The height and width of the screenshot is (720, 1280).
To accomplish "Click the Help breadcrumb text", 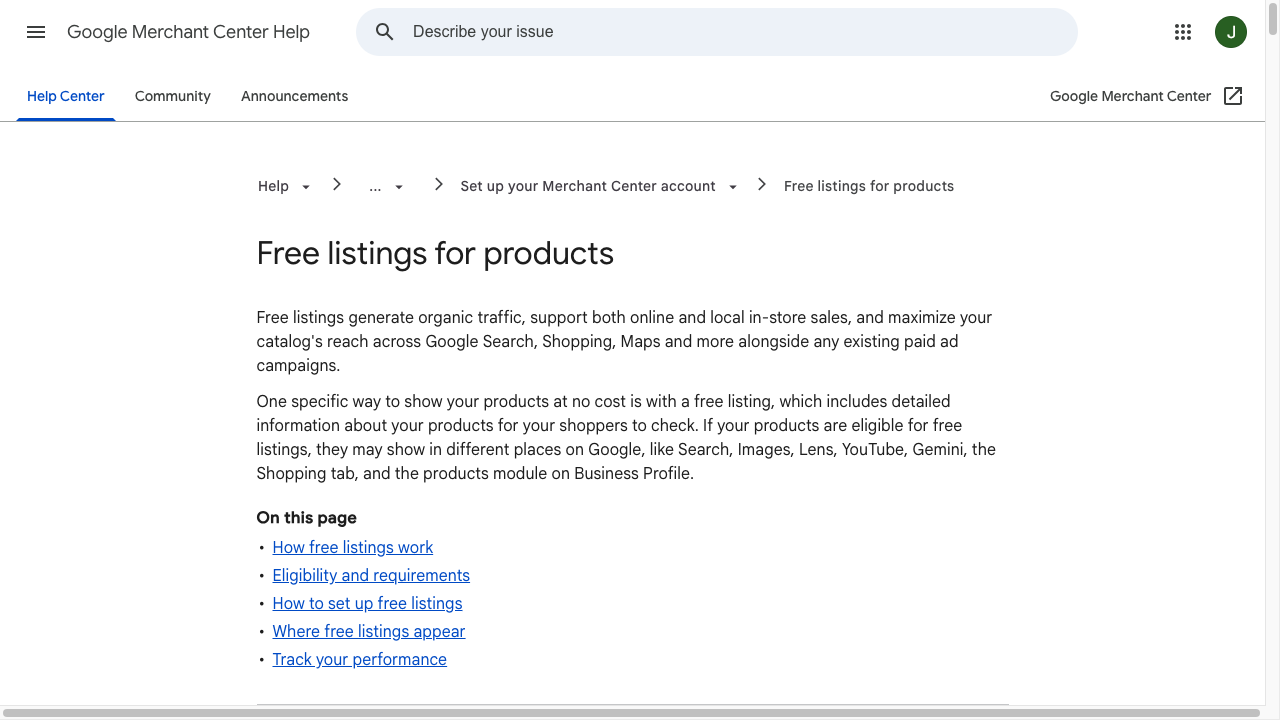I will coord(273,186).
